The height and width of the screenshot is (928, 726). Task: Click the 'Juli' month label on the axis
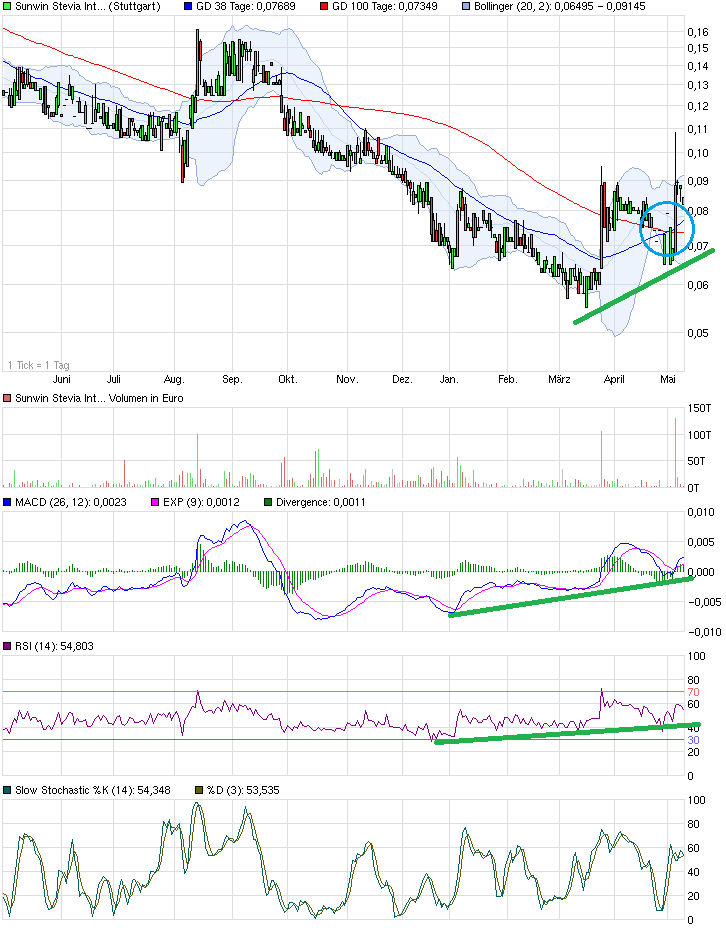point(114,379)
